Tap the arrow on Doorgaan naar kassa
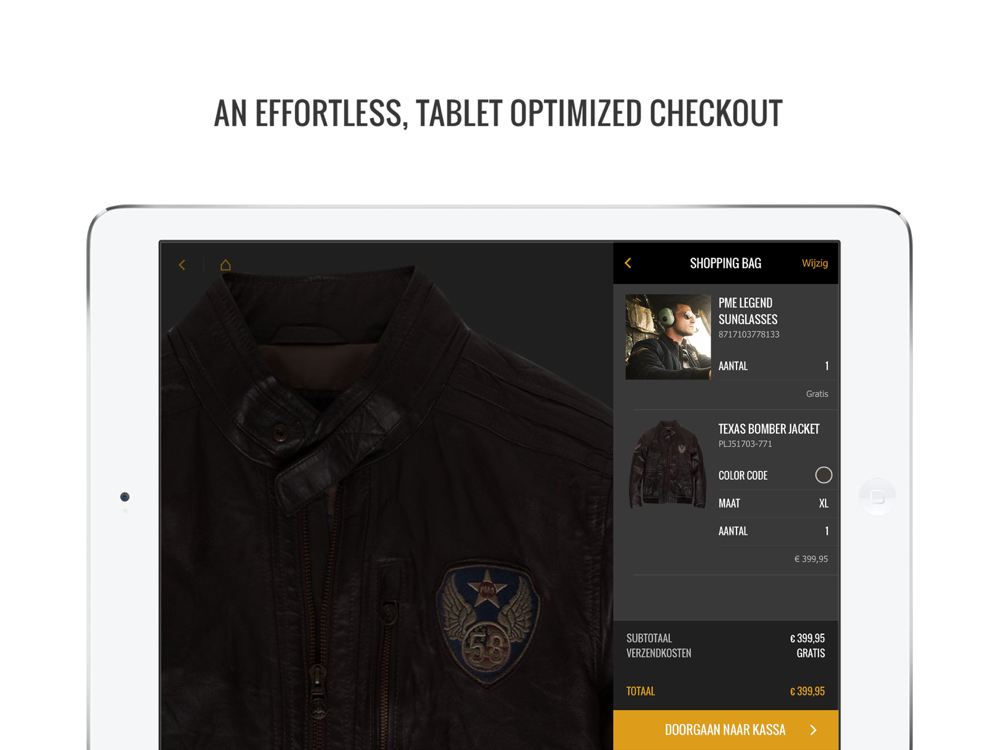1000x750 pixels. (x=813, y=730)
